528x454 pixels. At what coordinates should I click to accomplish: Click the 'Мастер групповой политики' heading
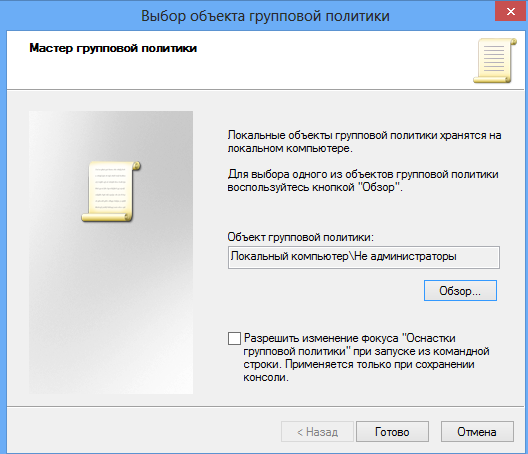point(113,48)
